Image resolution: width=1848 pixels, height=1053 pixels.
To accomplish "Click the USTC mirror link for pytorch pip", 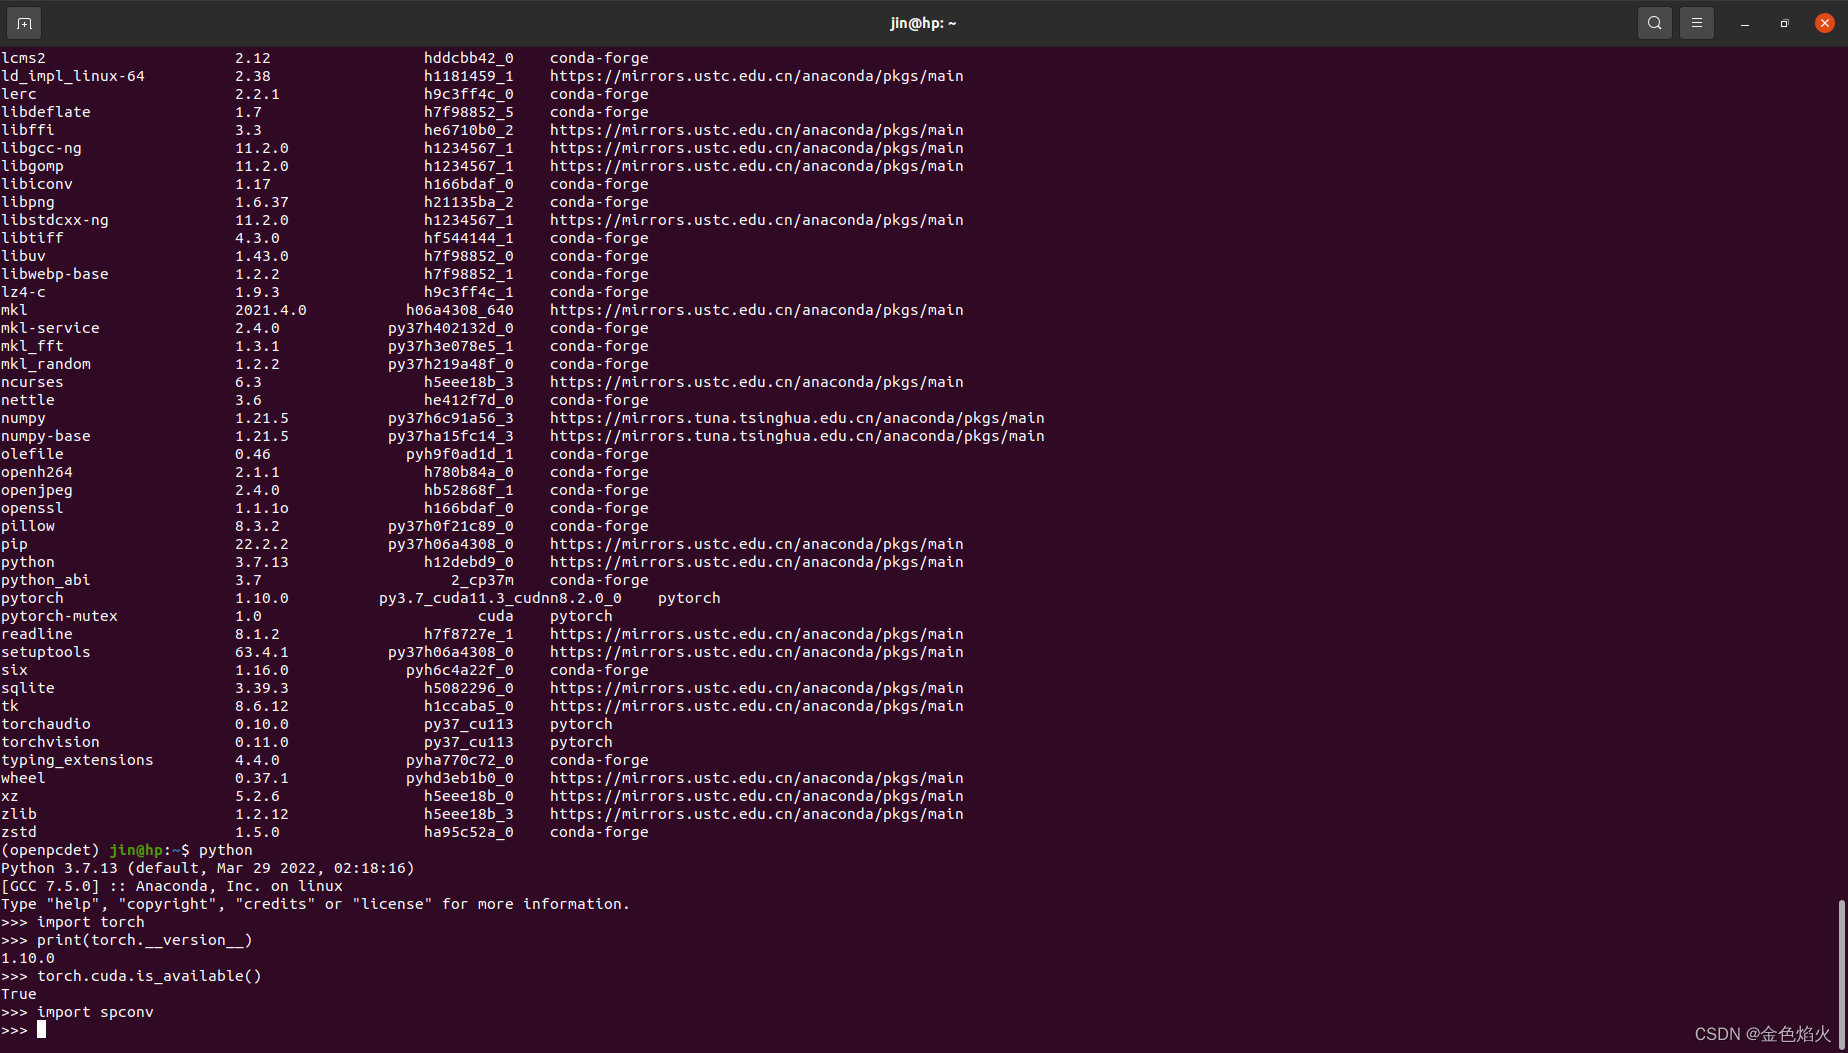I will (x=756, y=543).
